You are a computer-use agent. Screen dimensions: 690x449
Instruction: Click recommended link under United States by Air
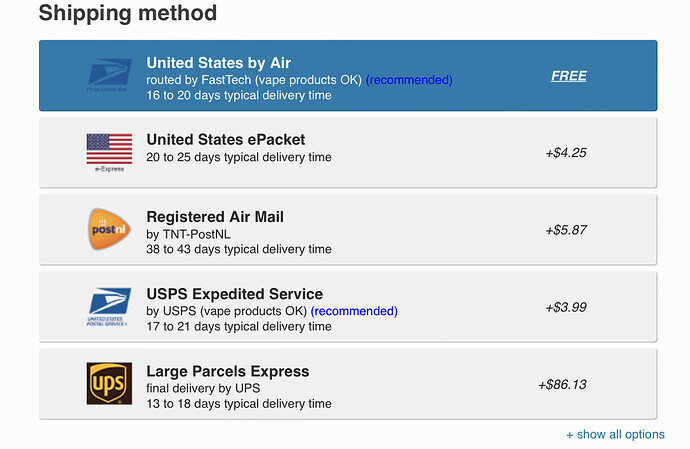tap(409, 80)
